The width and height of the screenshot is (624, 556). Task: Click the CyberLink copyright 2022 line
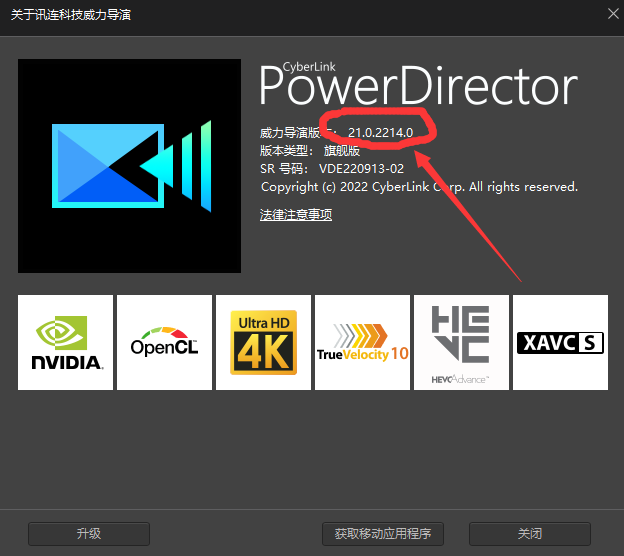click(x=419, y=187)
